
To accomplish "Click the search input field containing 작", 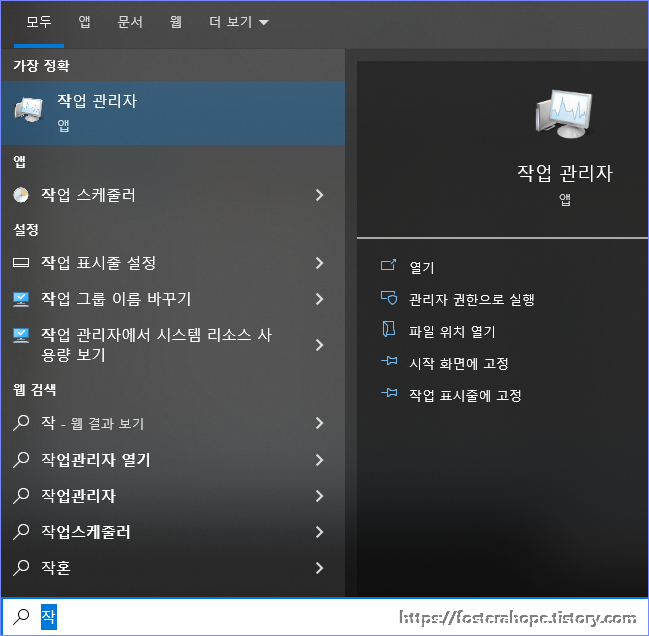I will point(324,617).
